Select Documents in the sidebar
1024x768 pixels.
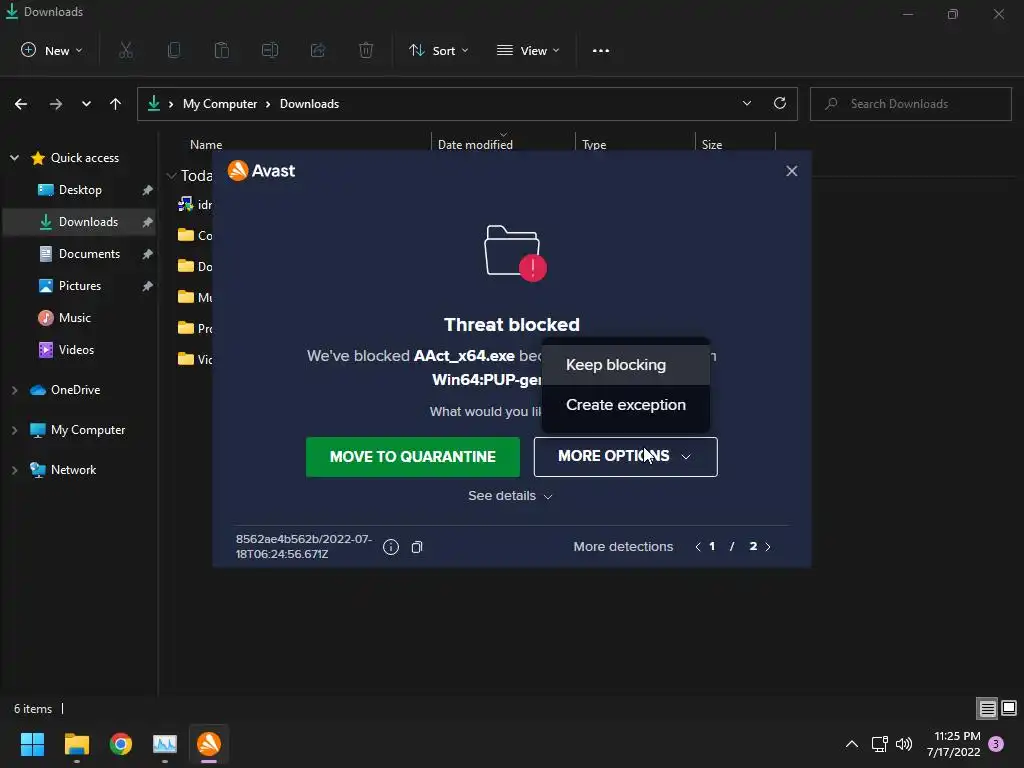click(x=80, y=253)
